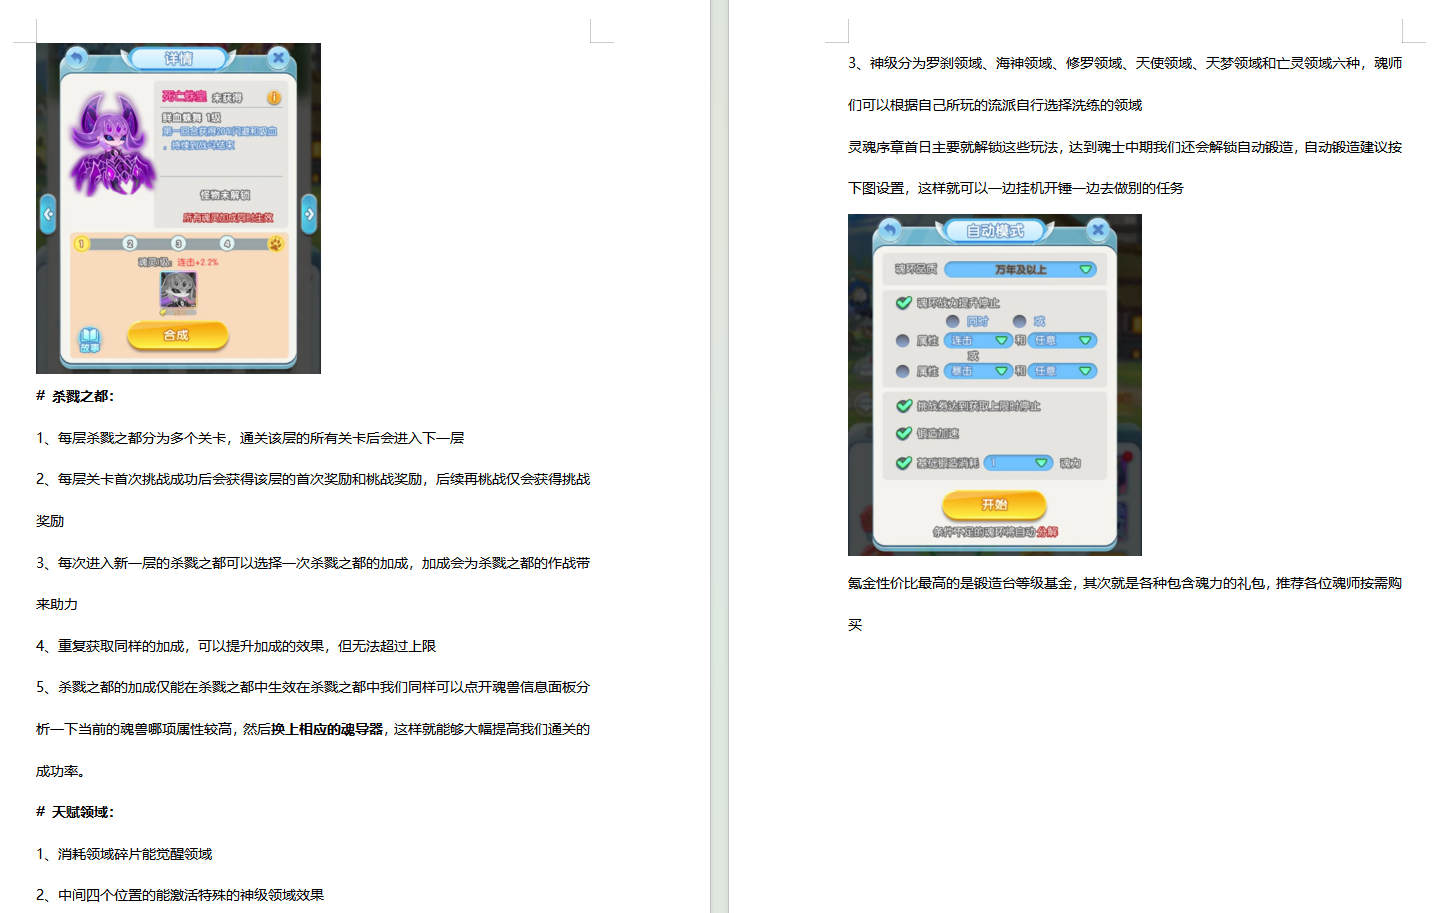This screenshot has width=1445, height=913.
Task: Click back arrow in 自动模式 panel
Action: tap(889, 231)
